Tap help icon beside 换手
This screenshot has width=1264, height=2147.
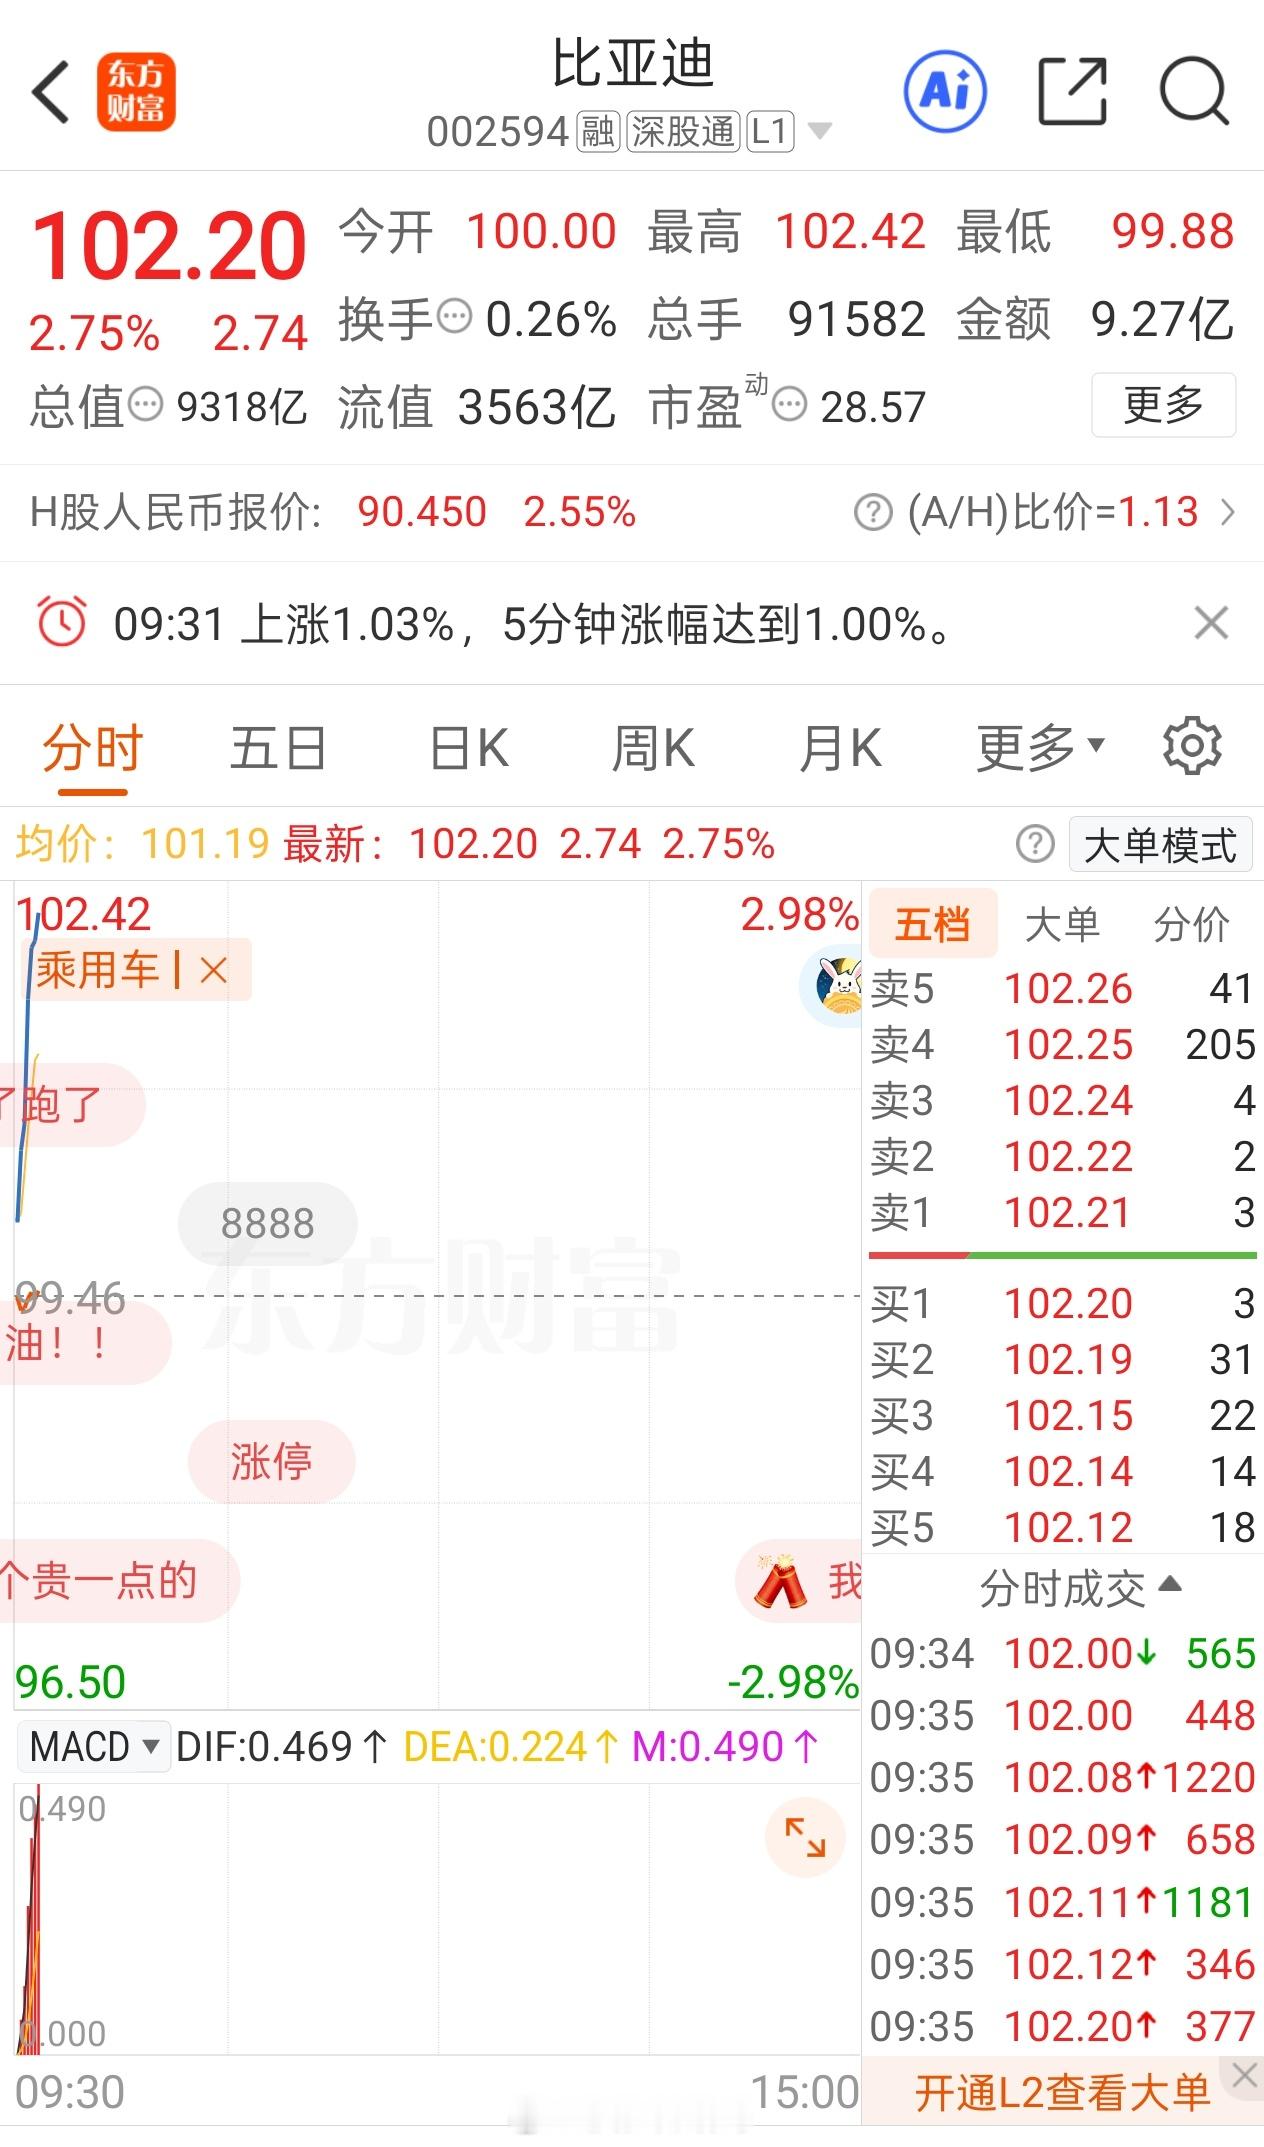pos(455,317)
